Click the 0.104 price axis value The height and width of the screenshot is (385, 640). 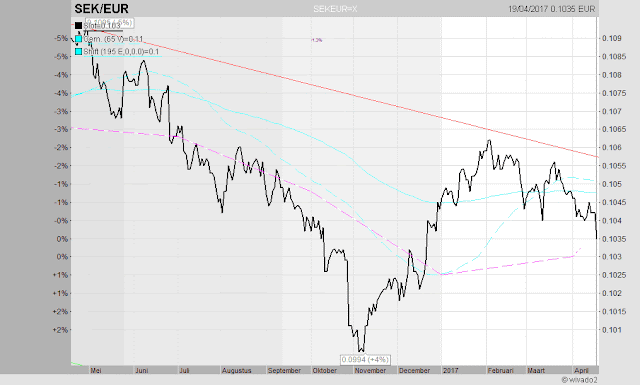[612, 220]
